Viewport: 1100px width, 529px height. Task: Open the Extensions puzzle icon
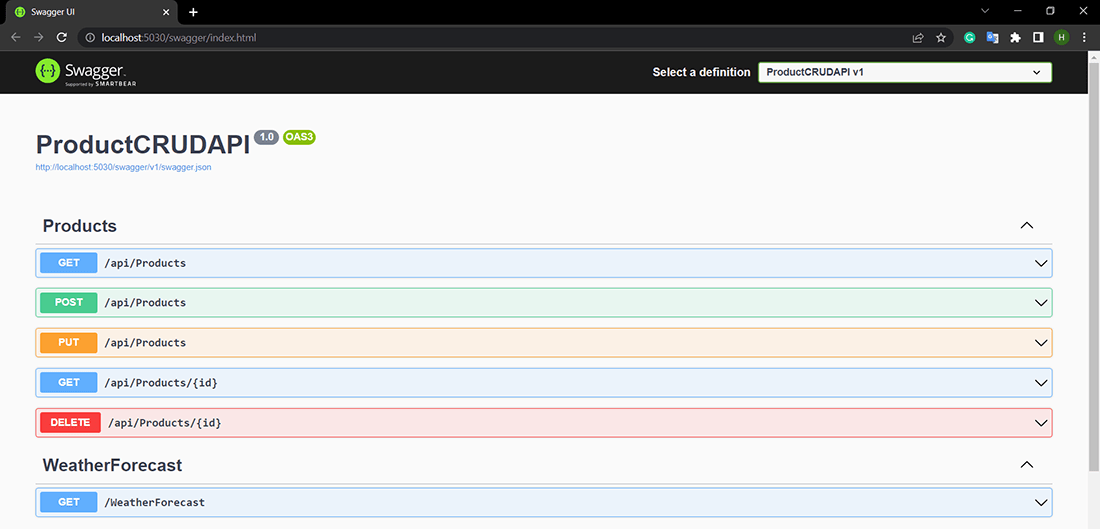click(1015, 38)
